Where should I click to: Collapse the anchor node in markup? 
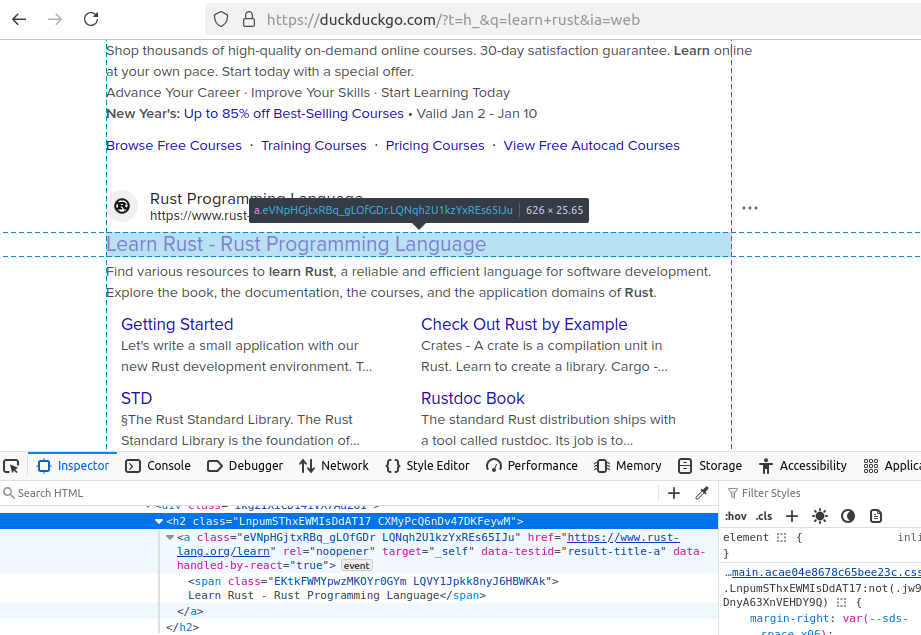170,537
